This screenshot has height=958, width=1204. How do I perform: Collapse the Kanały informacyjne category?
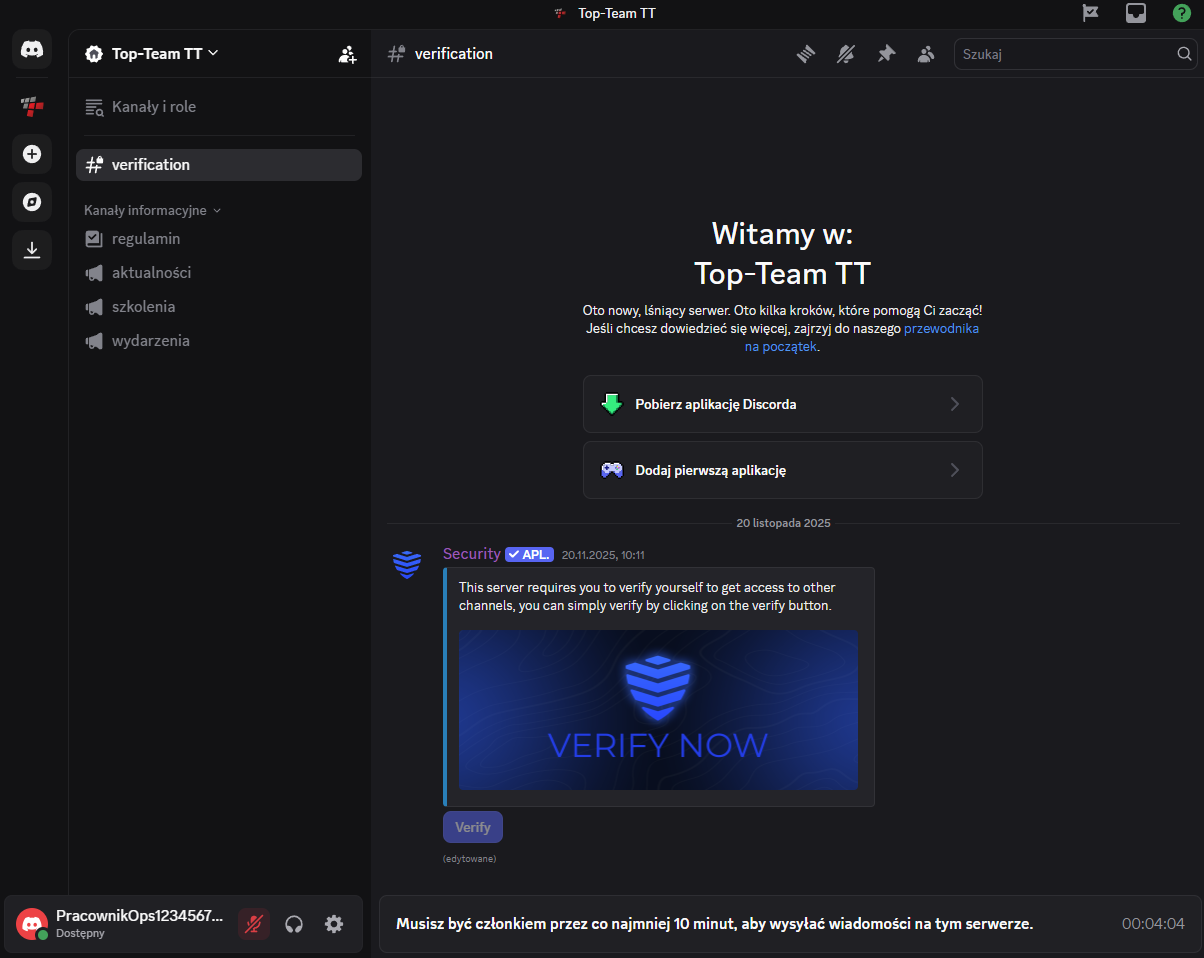(152, 211)
